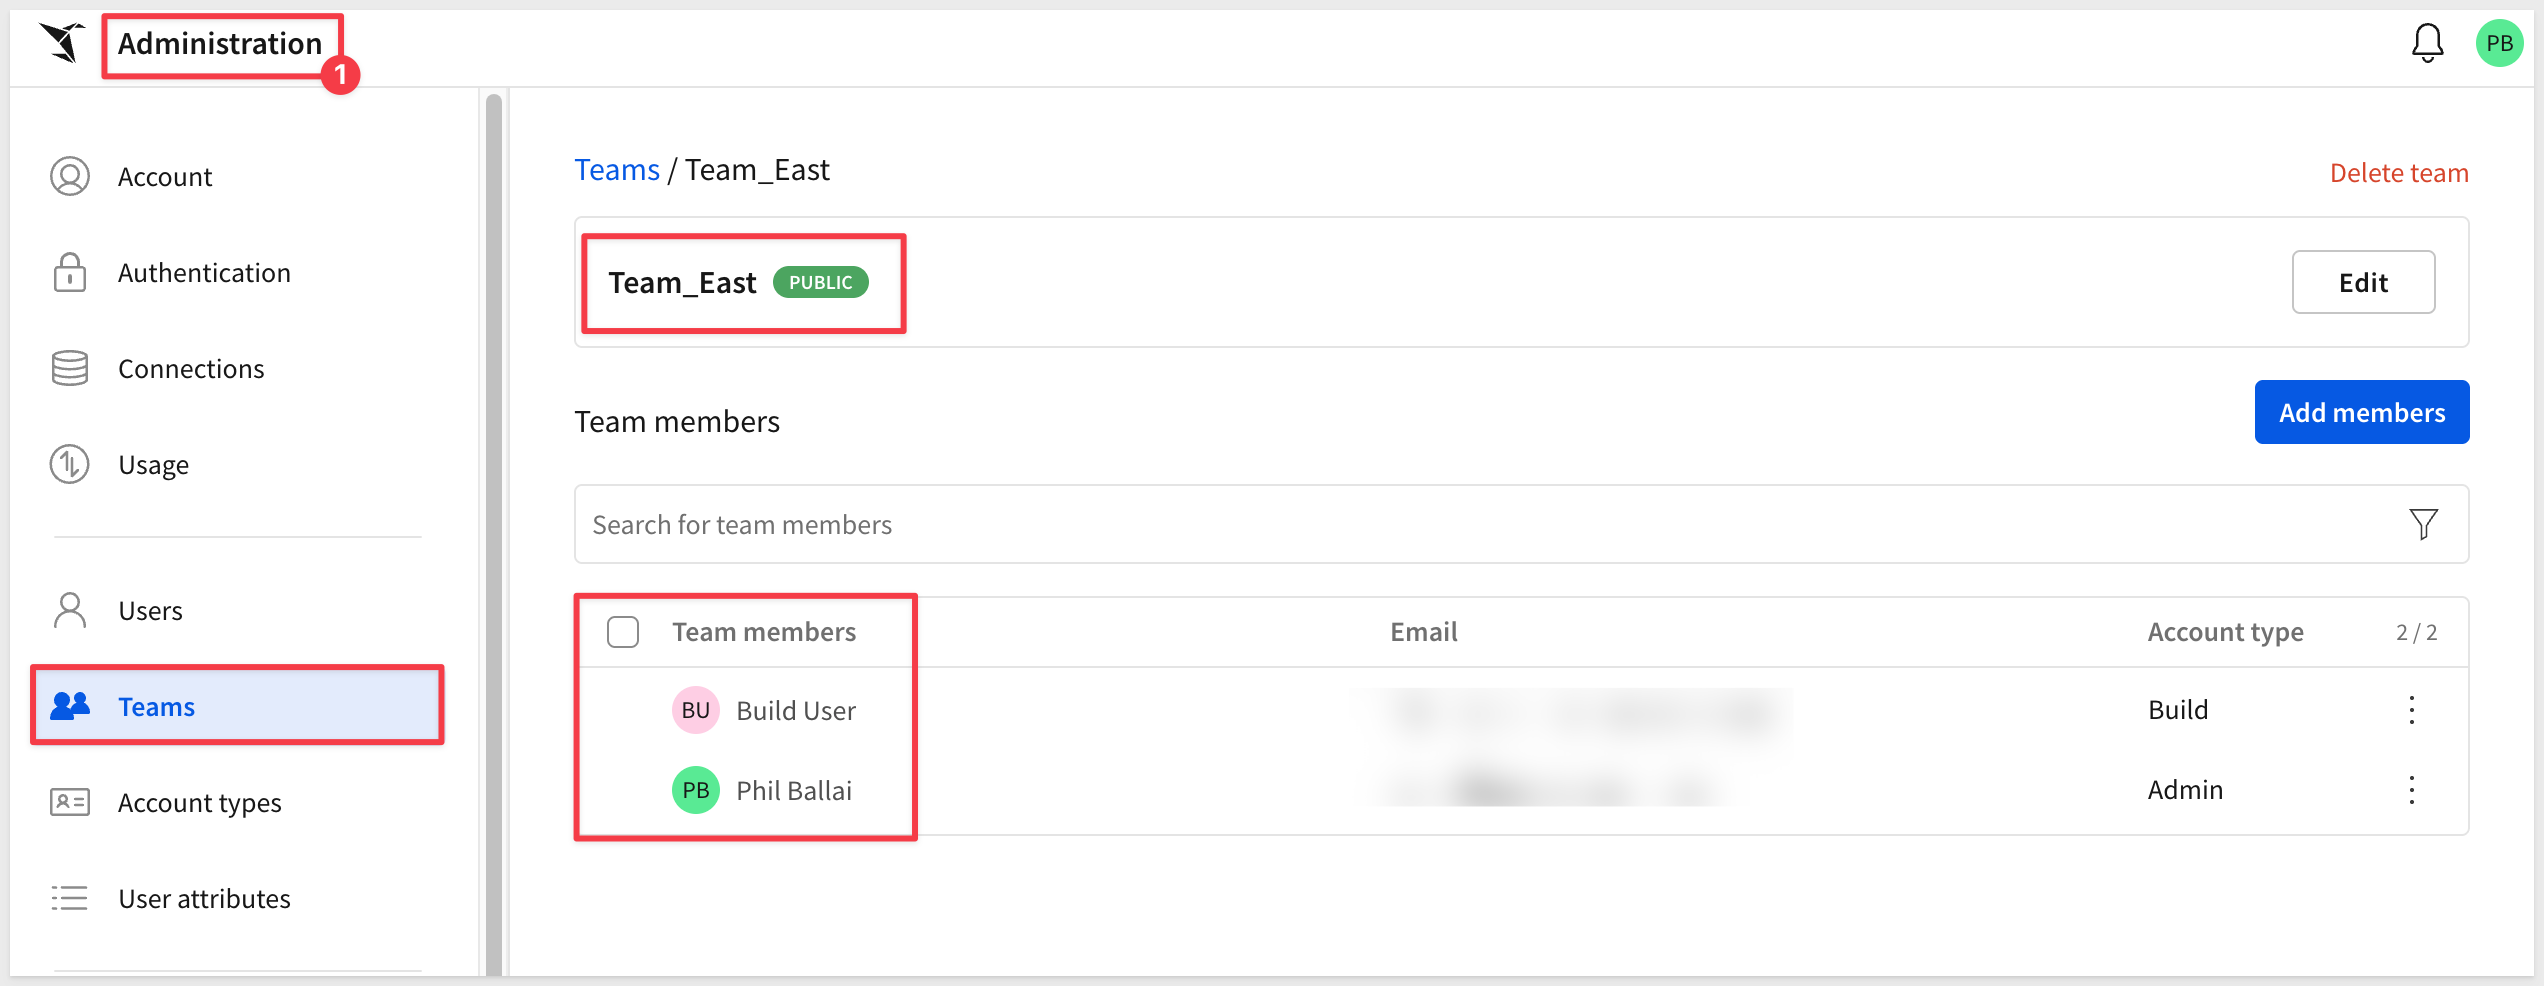Click the Teams breadcrumb link
The width and height of the screenshot is (2544, 986).
(x=617, y=170)
